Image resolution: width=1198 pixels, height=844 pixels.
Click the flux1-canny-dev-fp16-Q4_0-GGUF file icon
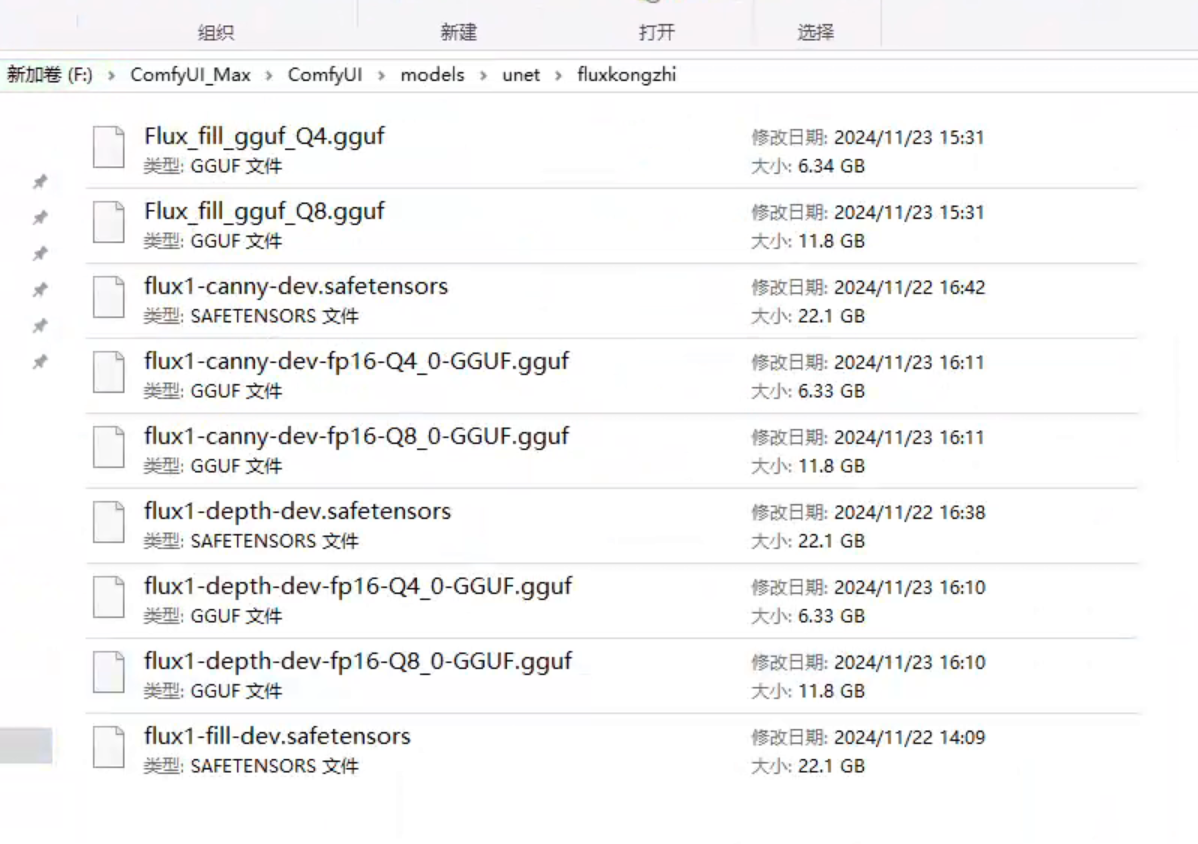[x=109, y=373]
